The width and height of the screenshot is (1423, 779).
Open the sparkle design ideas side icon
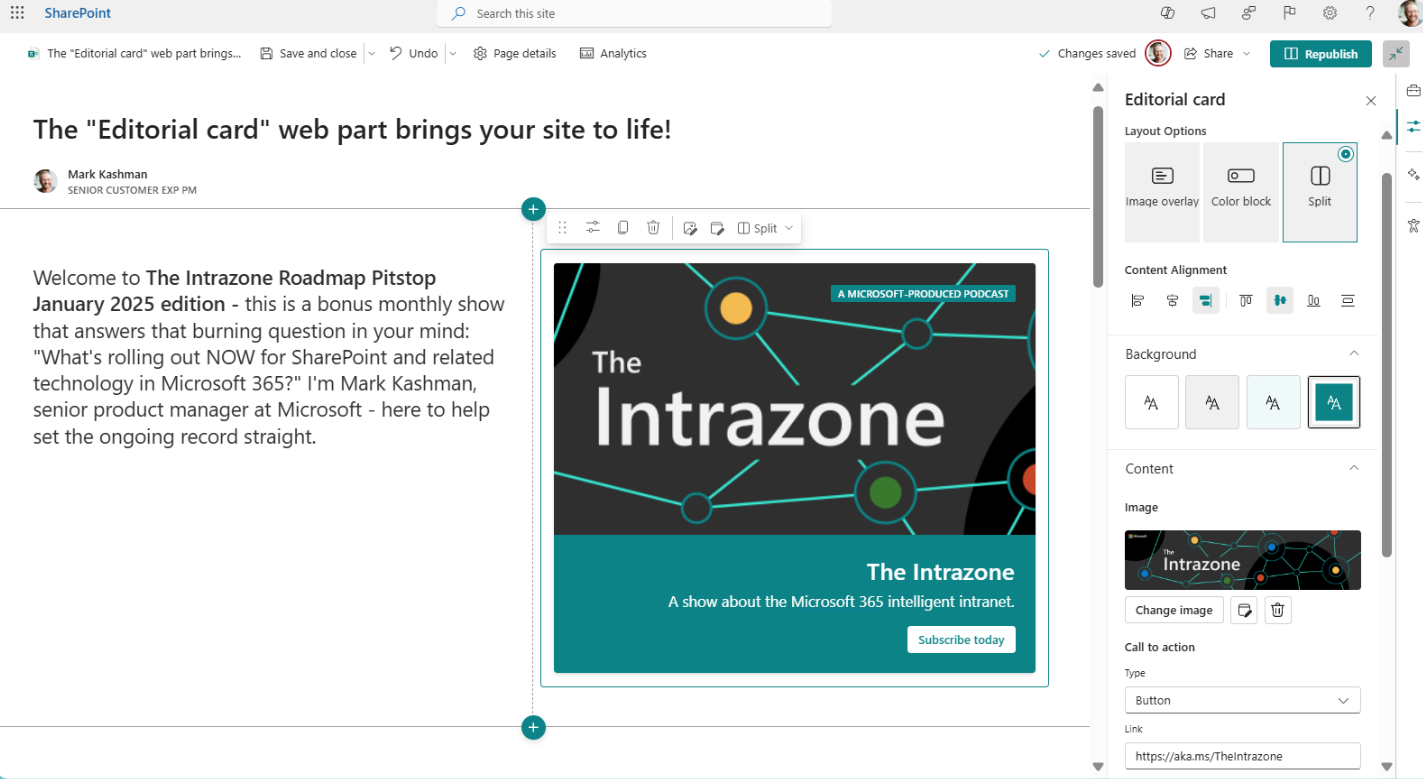[x=1413, y=174]
